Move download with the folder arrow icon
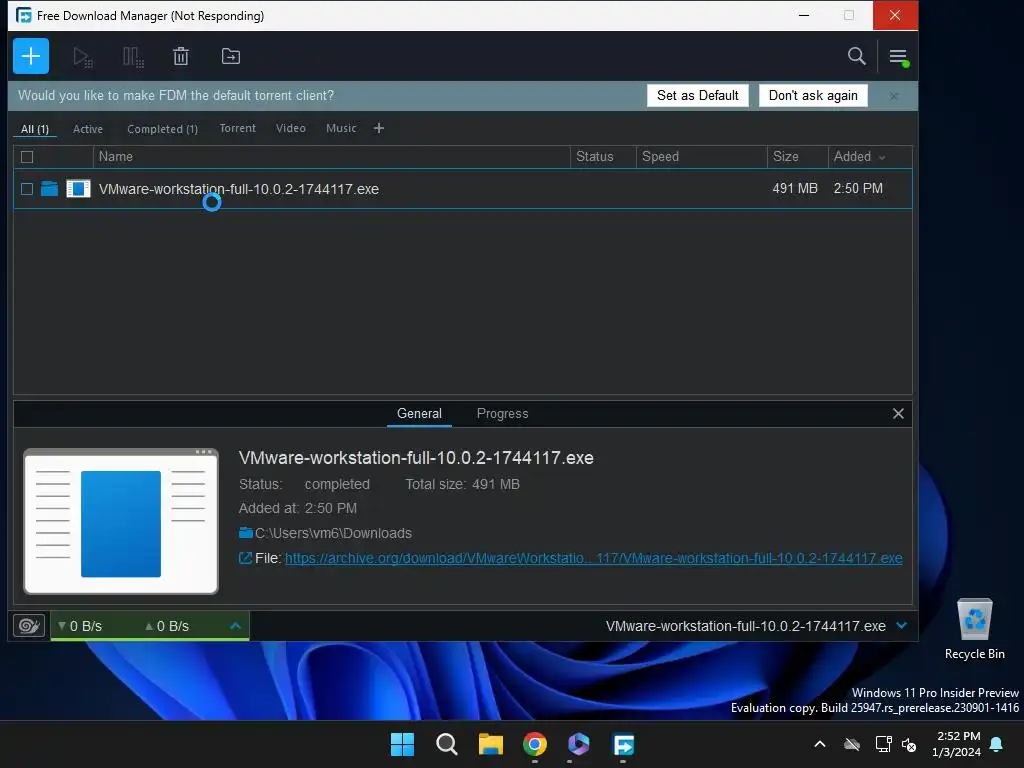This screenshot has width=1024, height=768. pyautogui.click(x=231, y=56)
